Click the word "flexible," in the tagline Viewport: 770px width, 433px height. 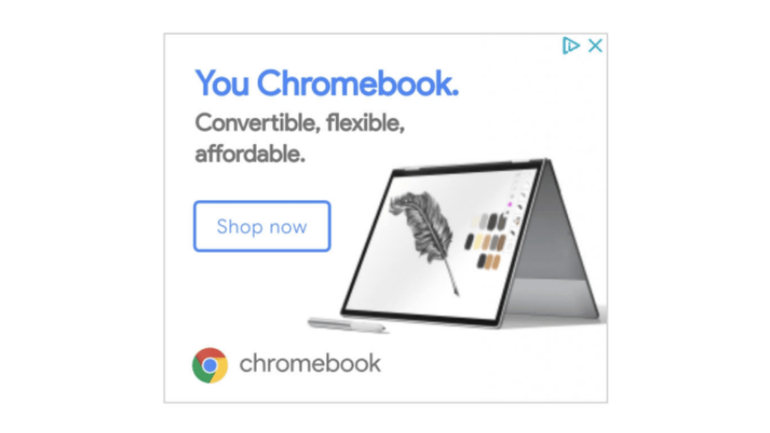click(x=365, y=123)
